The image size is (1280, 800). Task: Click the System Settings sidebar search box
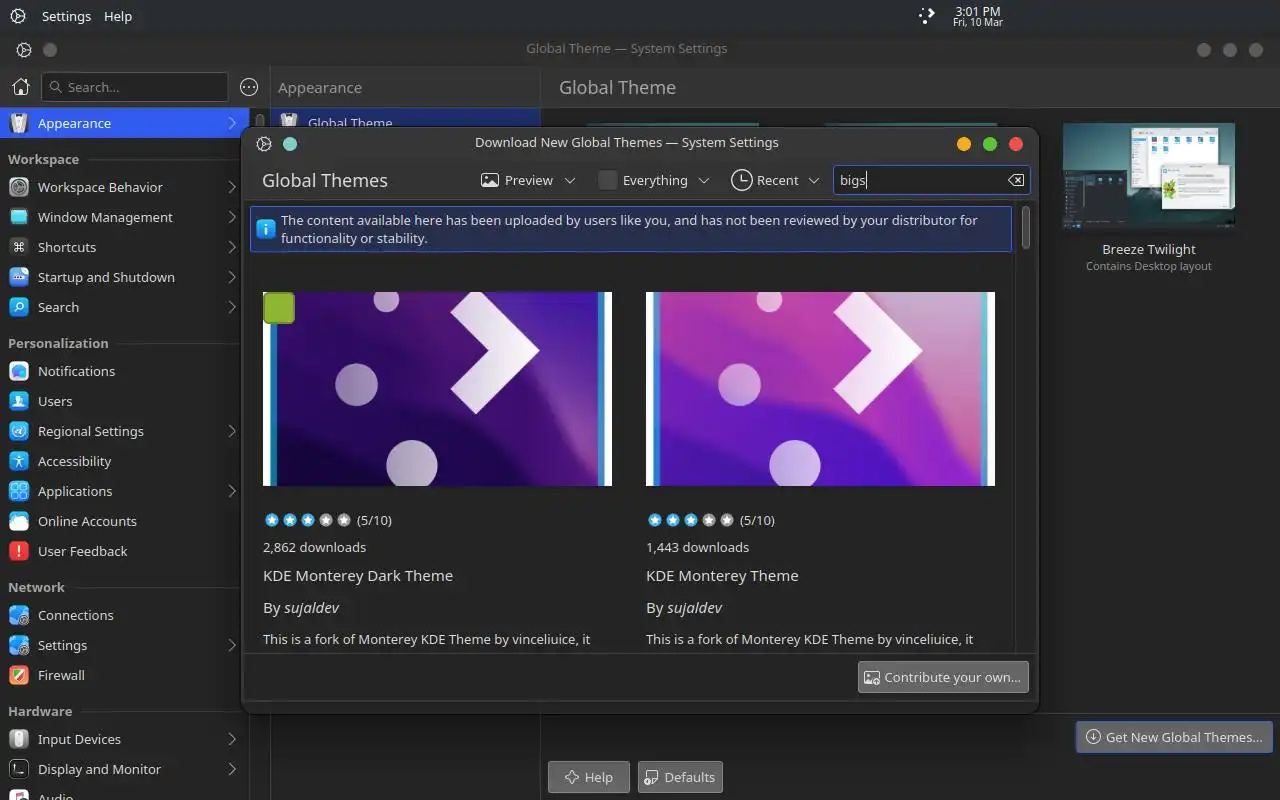pos(135,87)
